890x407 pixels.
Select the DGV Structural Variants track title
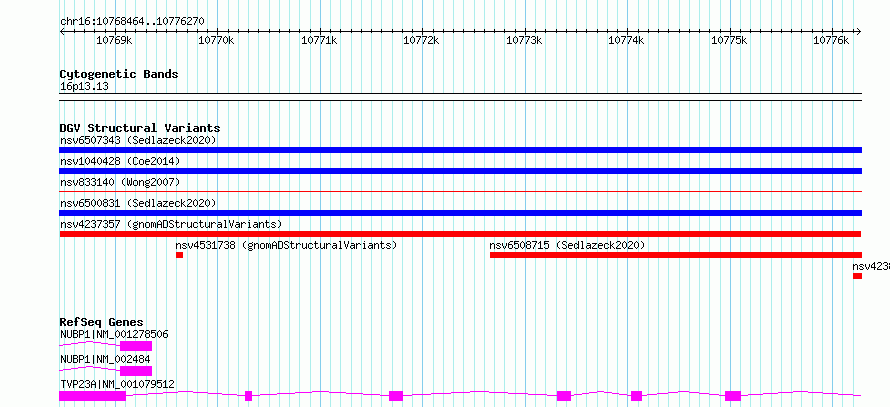click(140, 128)
